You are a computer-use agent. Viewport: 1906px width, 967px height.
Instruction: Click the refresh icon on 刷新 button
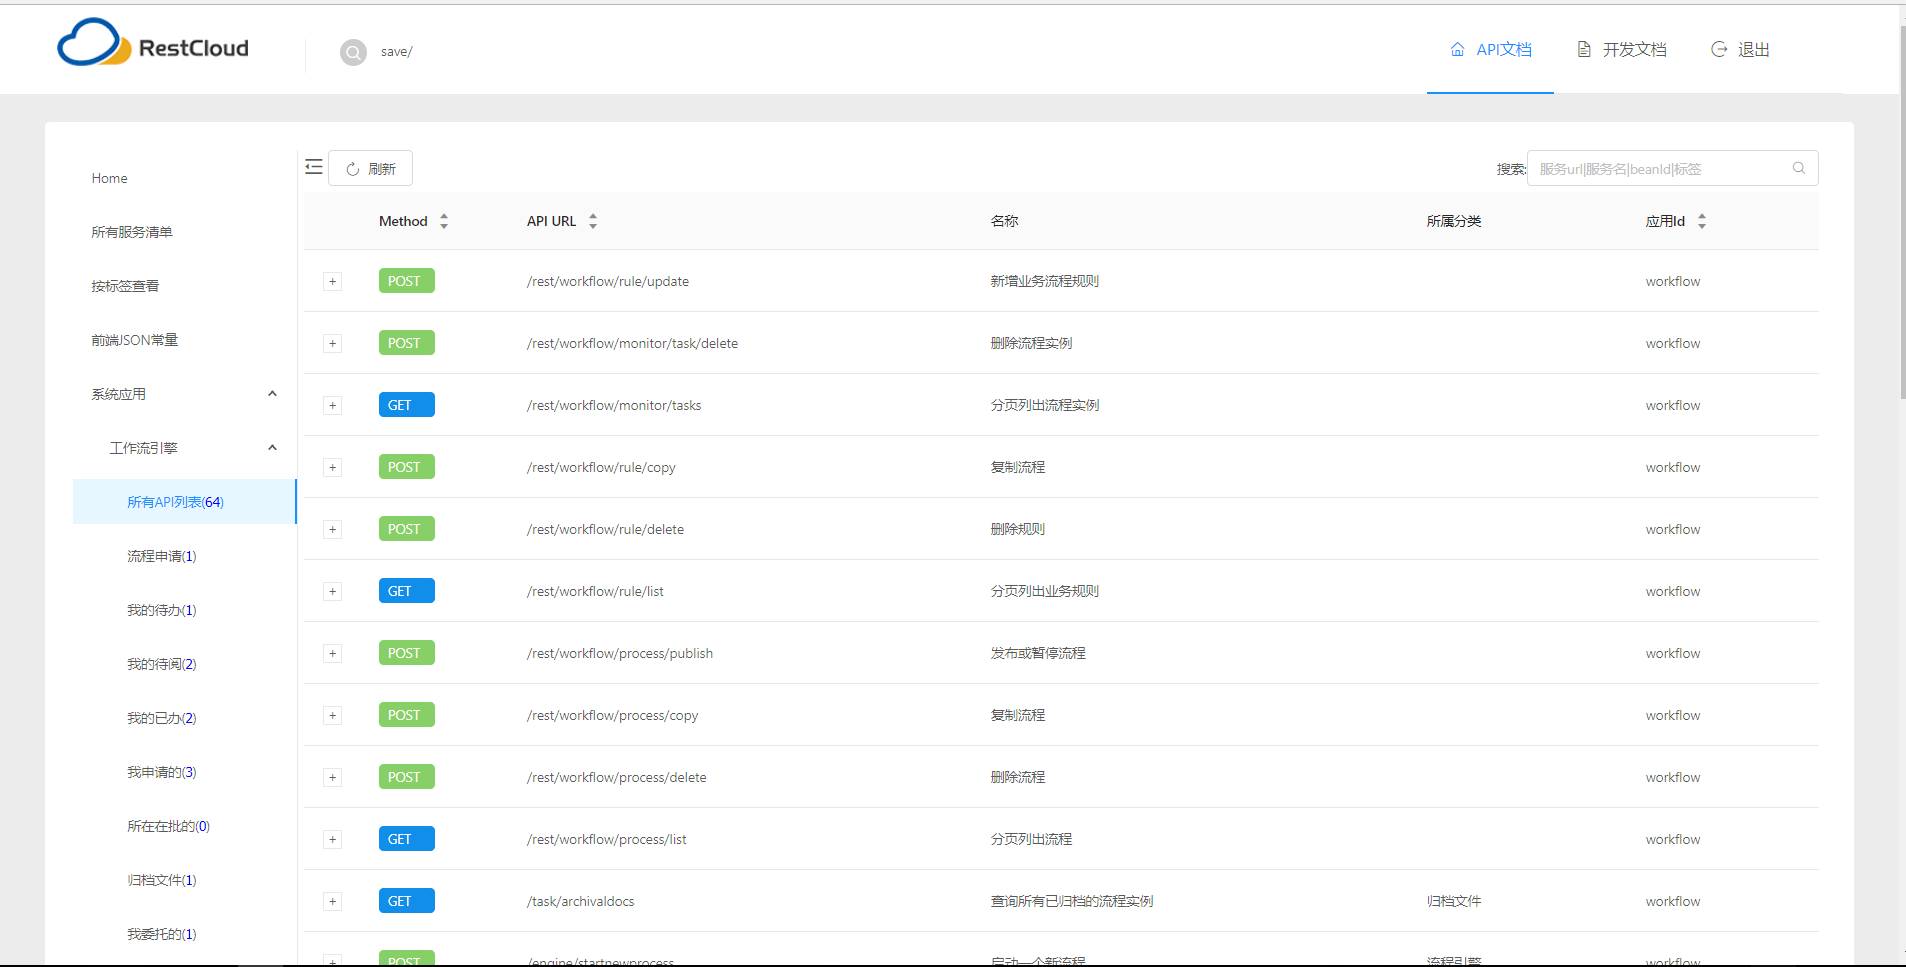353,168
